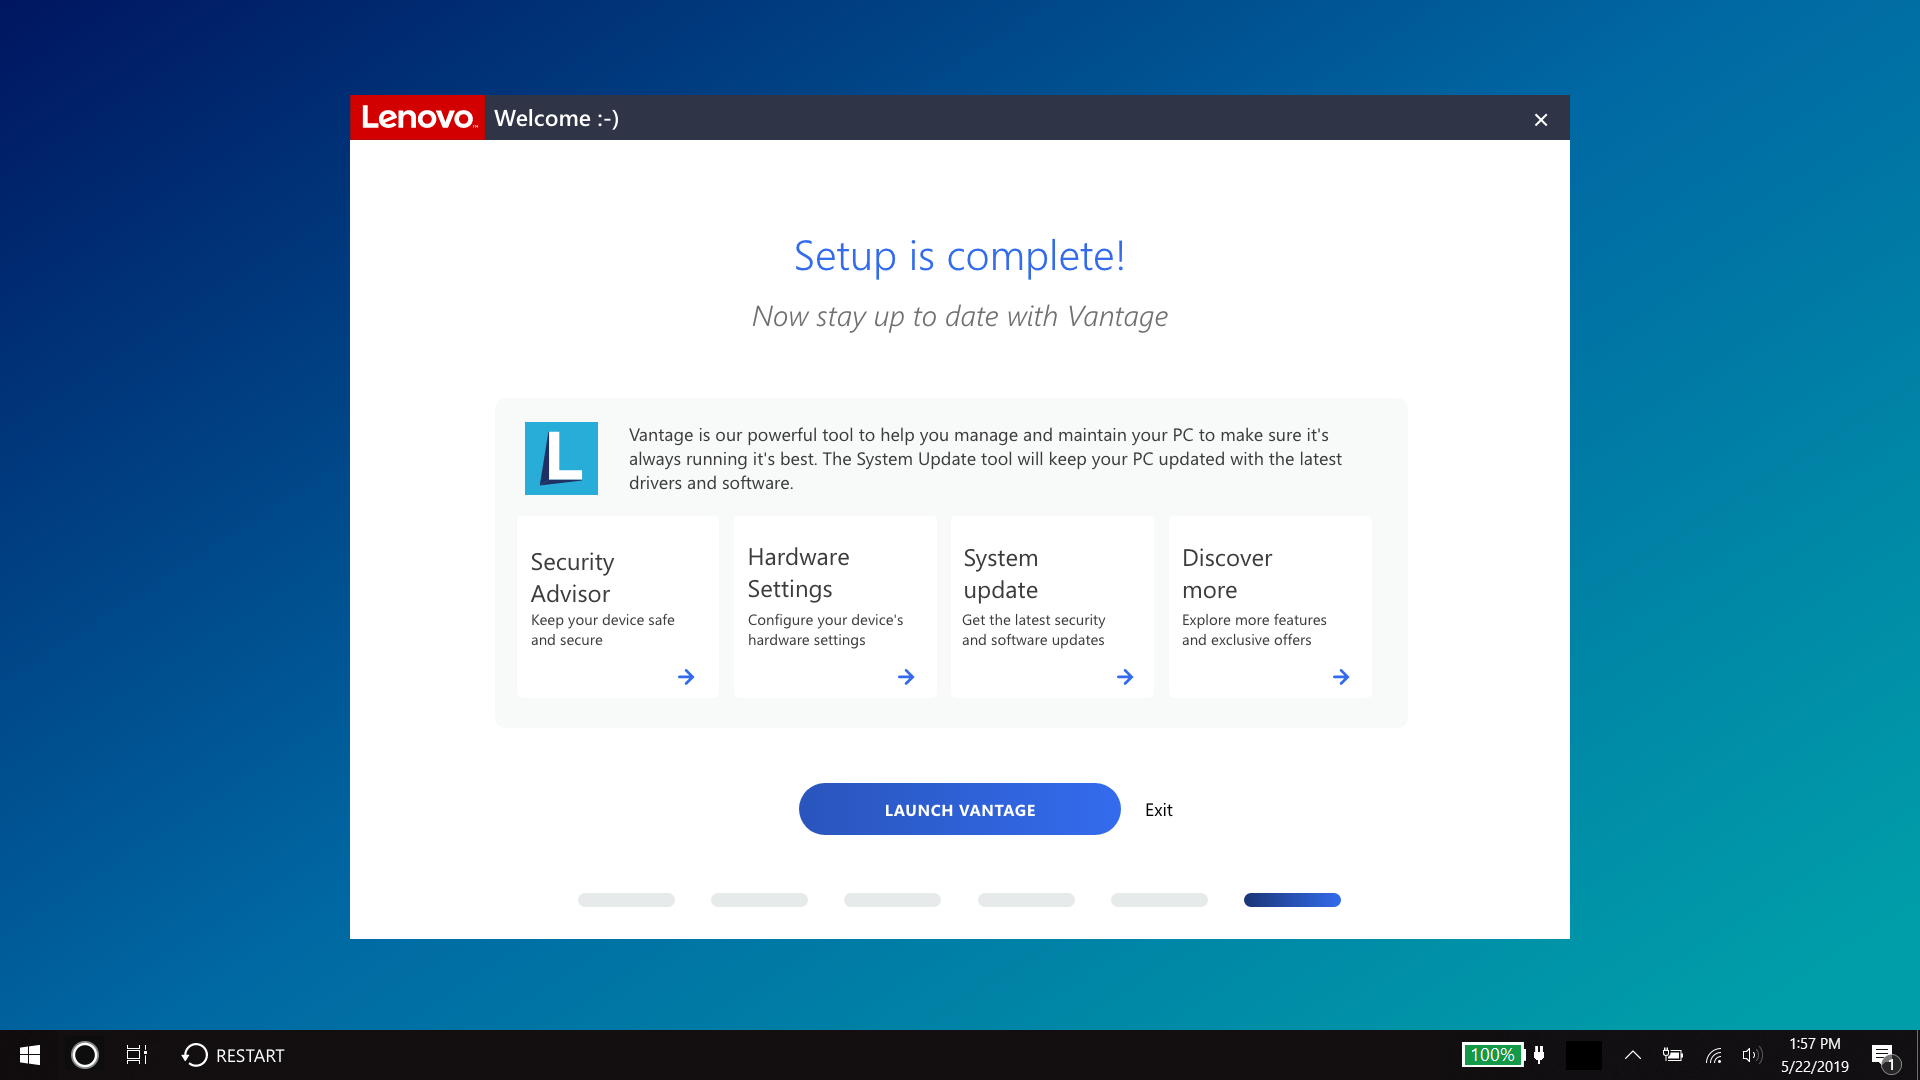This screenshot has height=1080, width=1920.
Task: Click 'Now stay up to date with Vantage'
Action: (x=960, y=317)
